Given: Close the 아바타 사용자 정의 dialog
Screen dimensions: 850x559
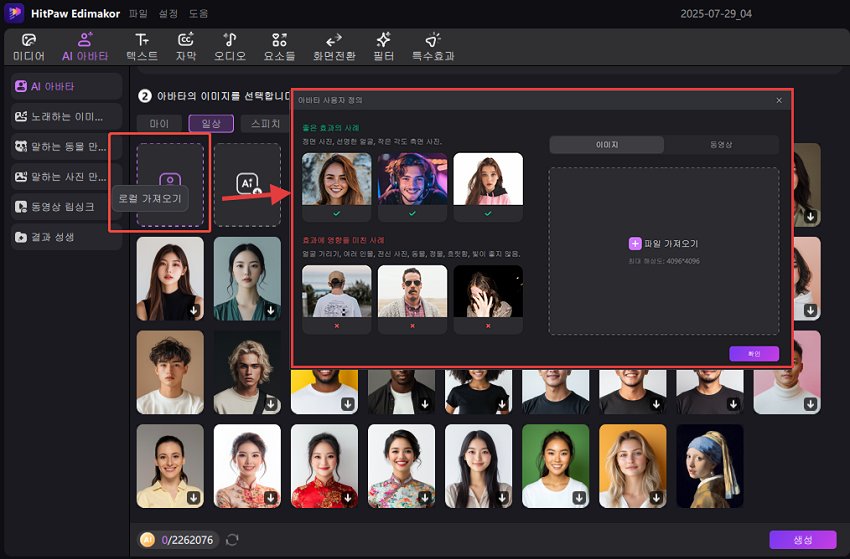Looking at the screenshot, I should click(779, 100).
